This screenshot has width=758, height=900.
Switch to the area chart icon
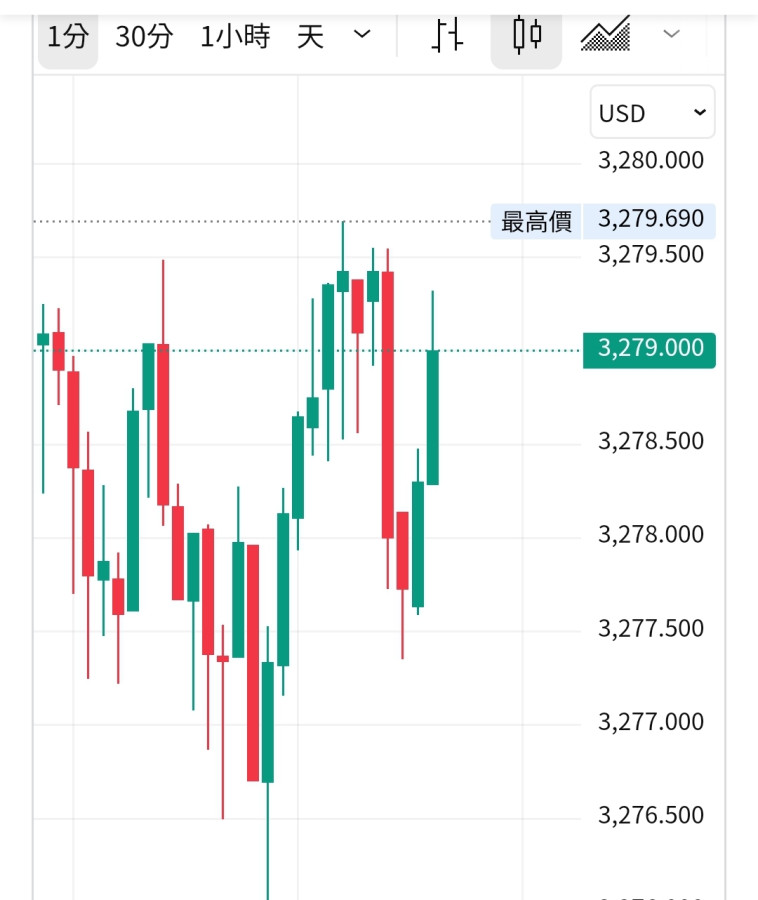pos(605,37)
